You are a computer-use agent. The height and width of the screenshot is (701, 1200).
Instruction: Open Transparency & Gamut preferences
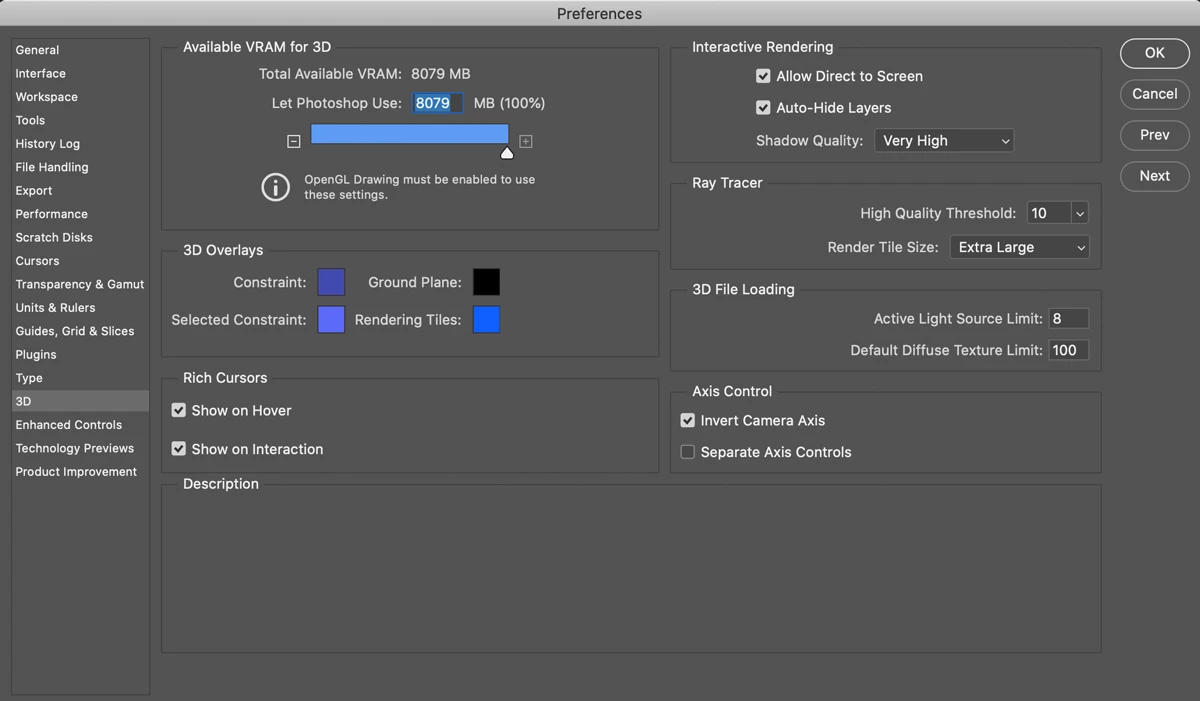[80, 284]
